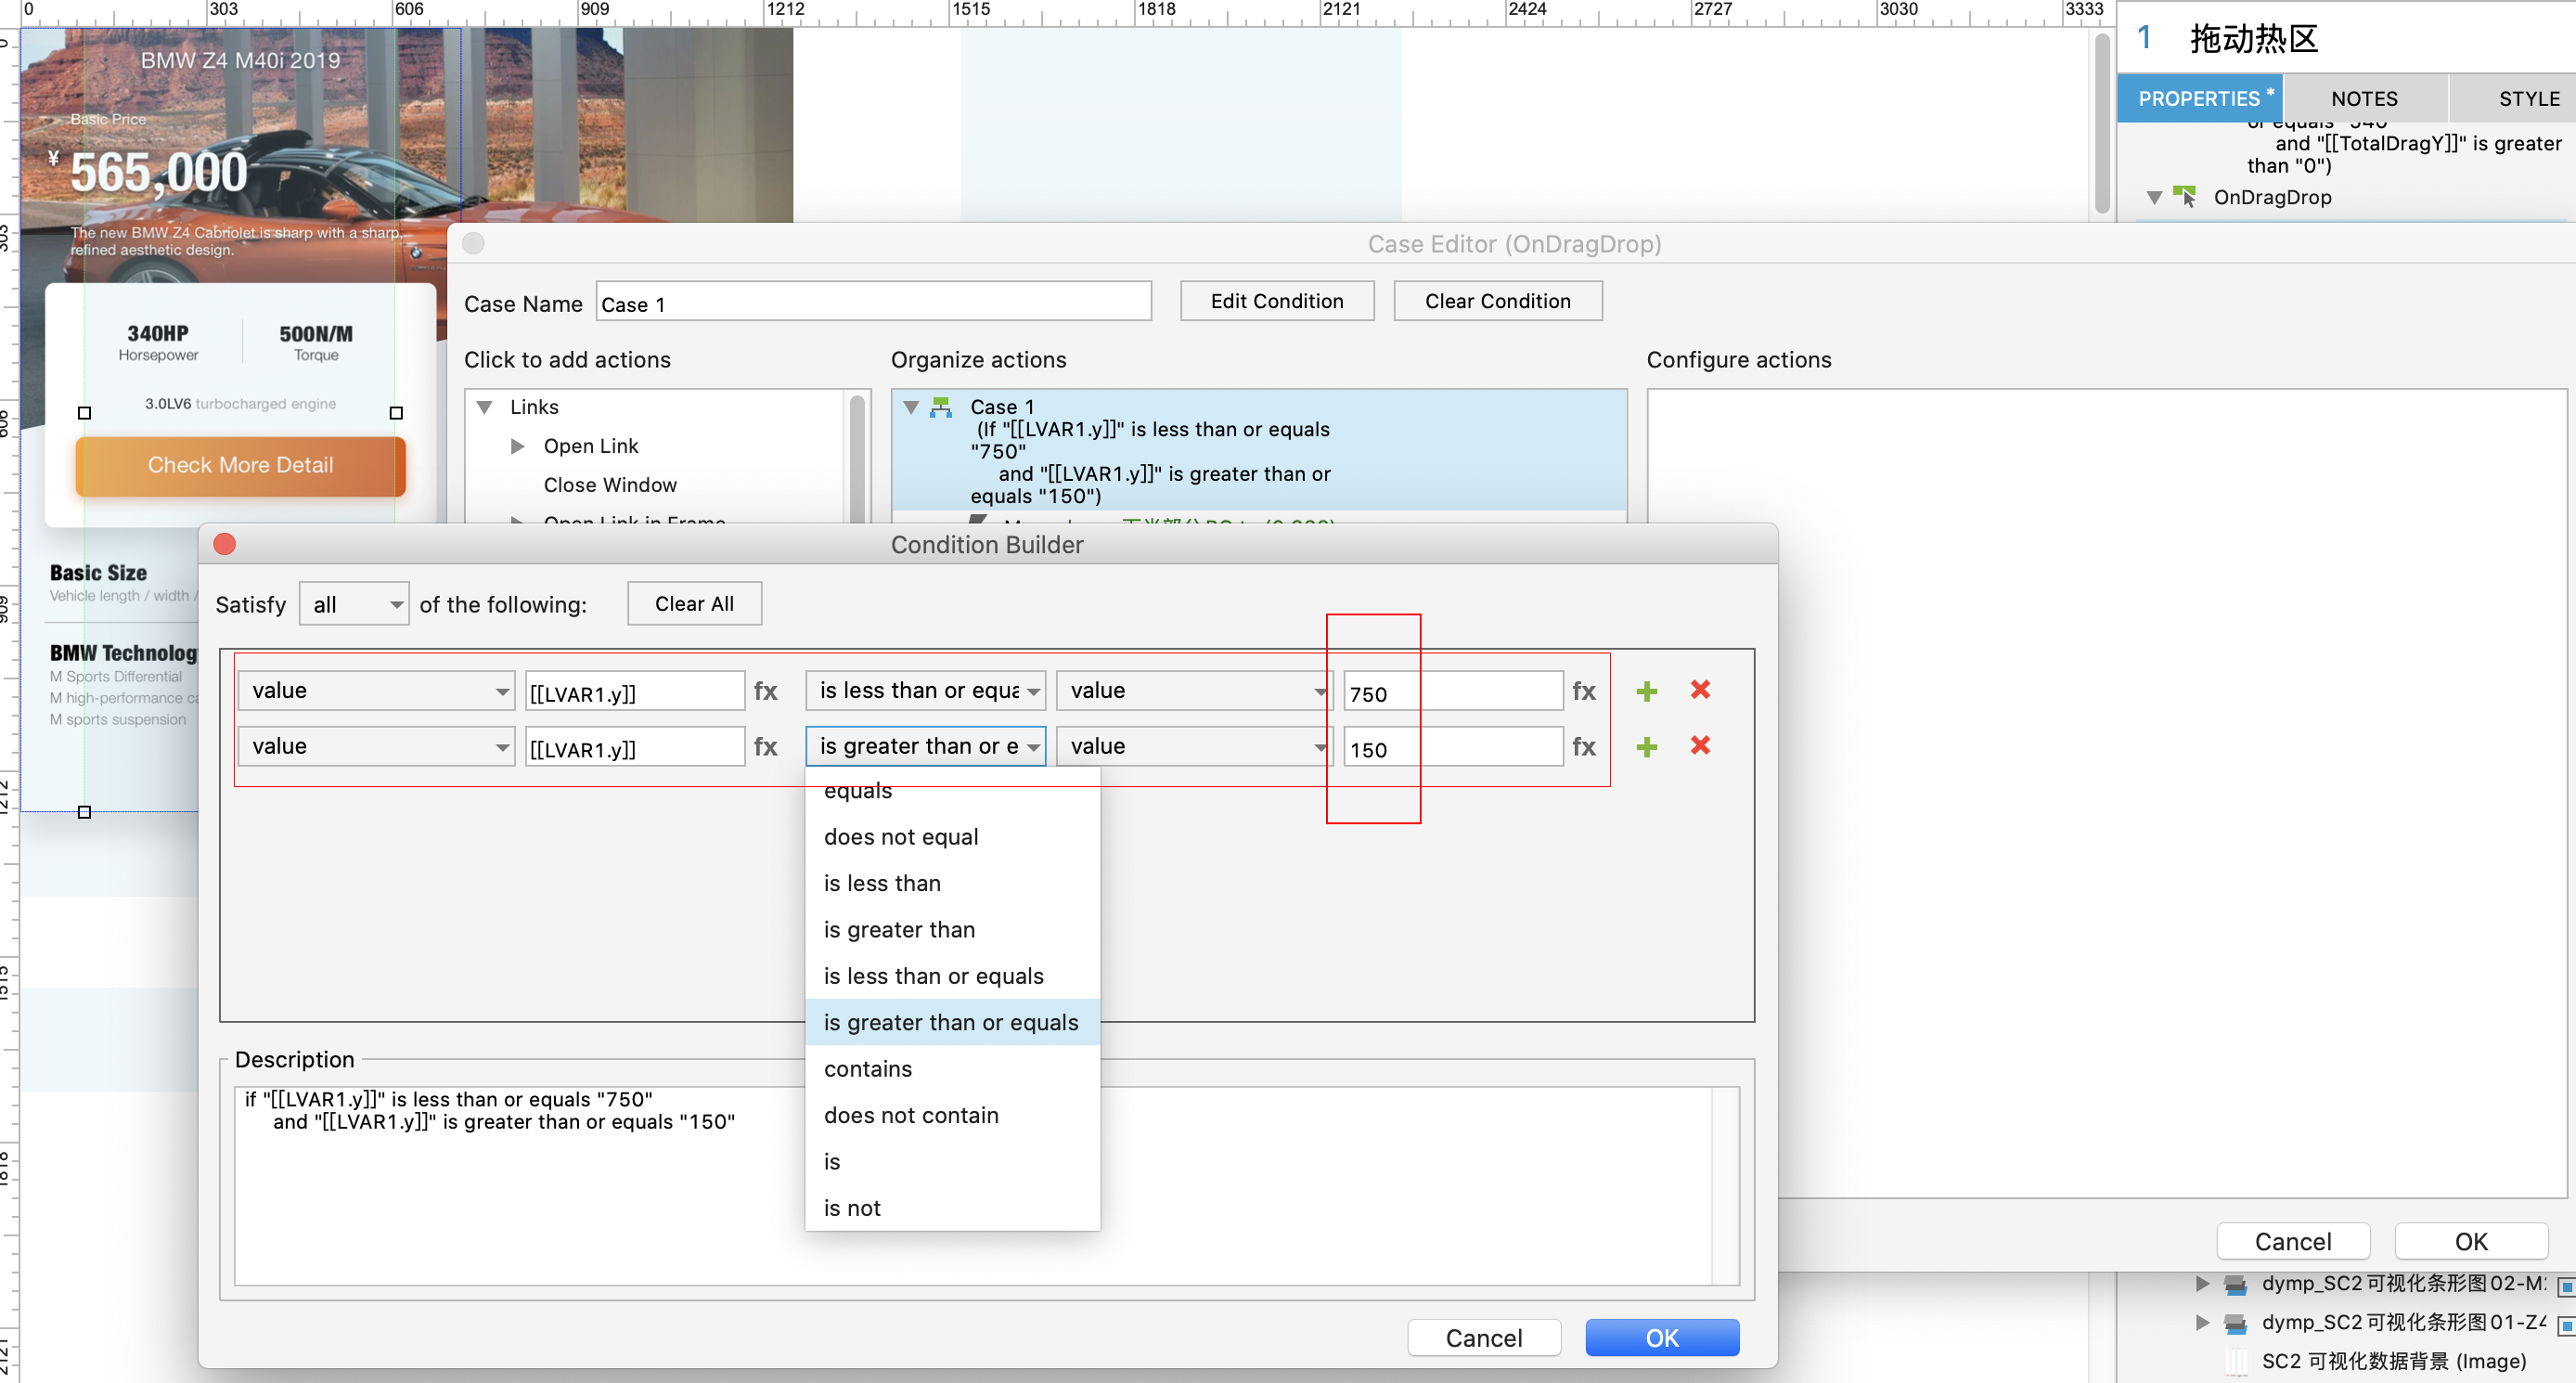
Task: Delete second condition row with red X
Action: click(1699, 746)
